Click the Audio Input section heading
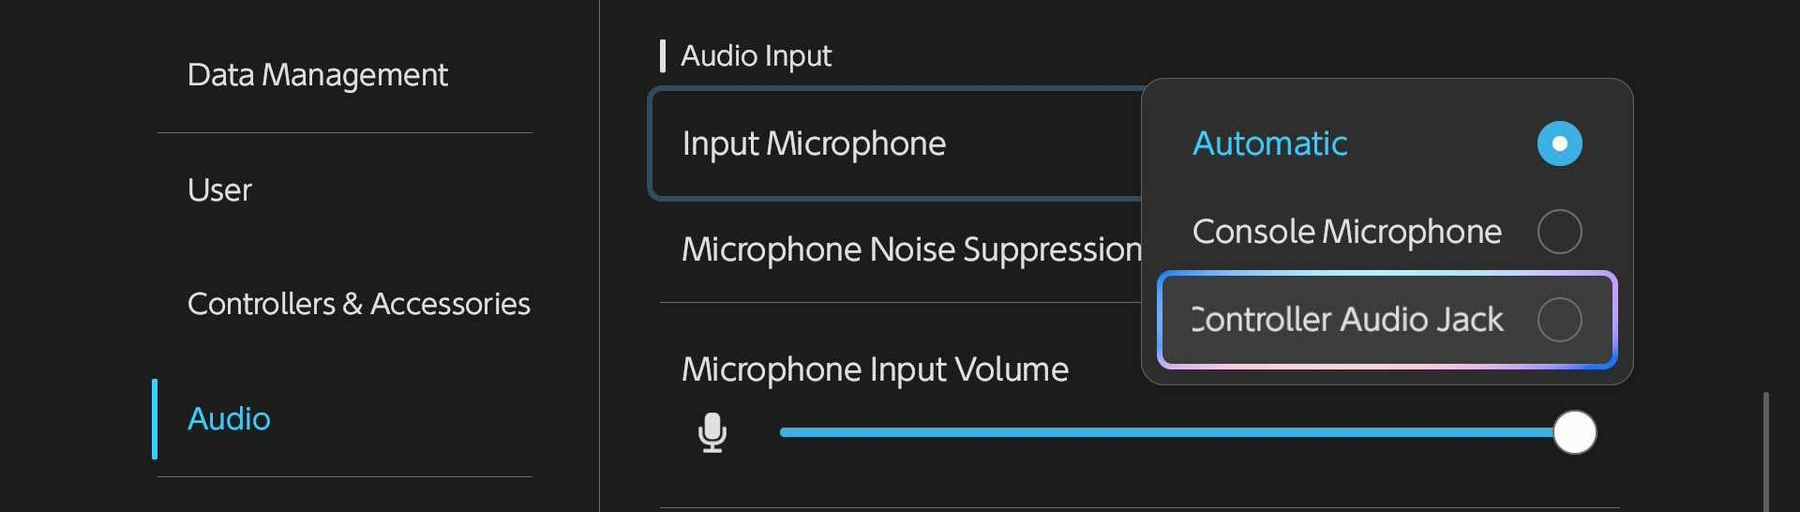1800x512 pixels. (756, 56)
